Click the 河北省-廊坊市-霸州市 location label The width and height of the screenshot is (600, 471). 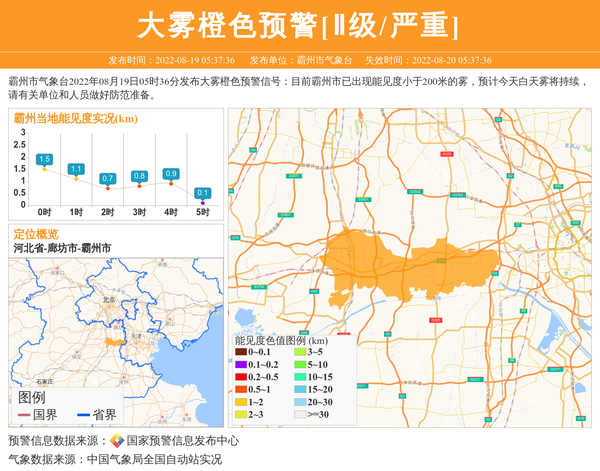62,247
